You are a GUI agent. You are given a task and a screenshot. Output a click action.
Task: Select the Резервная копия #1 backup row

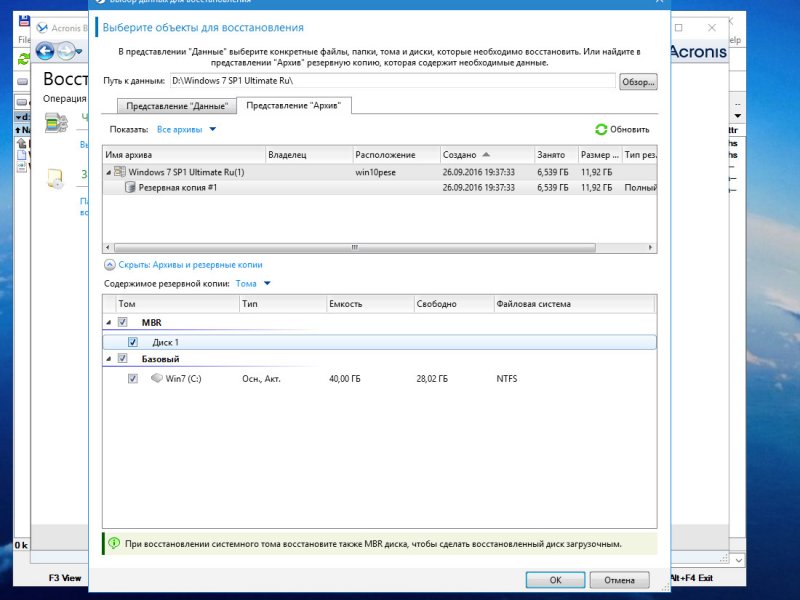tap(380, 187)
